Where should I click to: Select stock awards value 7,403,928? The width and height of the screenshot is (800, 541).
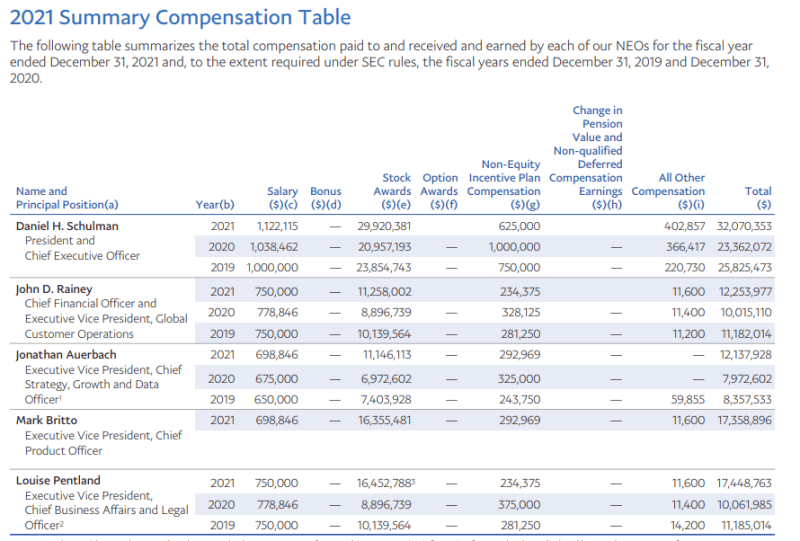click(x=385, y=400)
